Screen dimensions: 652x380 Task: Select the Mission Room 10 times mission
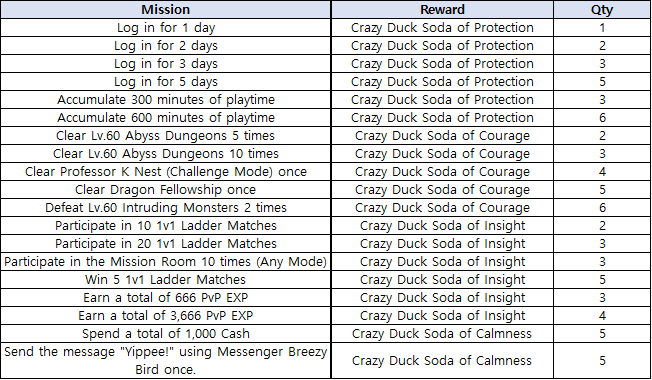[165, 262]
